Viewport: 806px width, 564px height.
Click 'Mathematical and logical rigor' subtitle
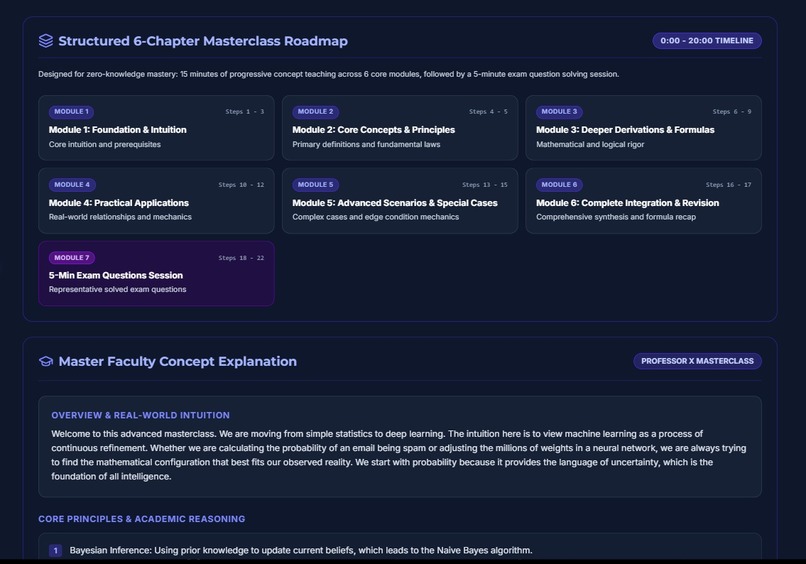[590, 144]
